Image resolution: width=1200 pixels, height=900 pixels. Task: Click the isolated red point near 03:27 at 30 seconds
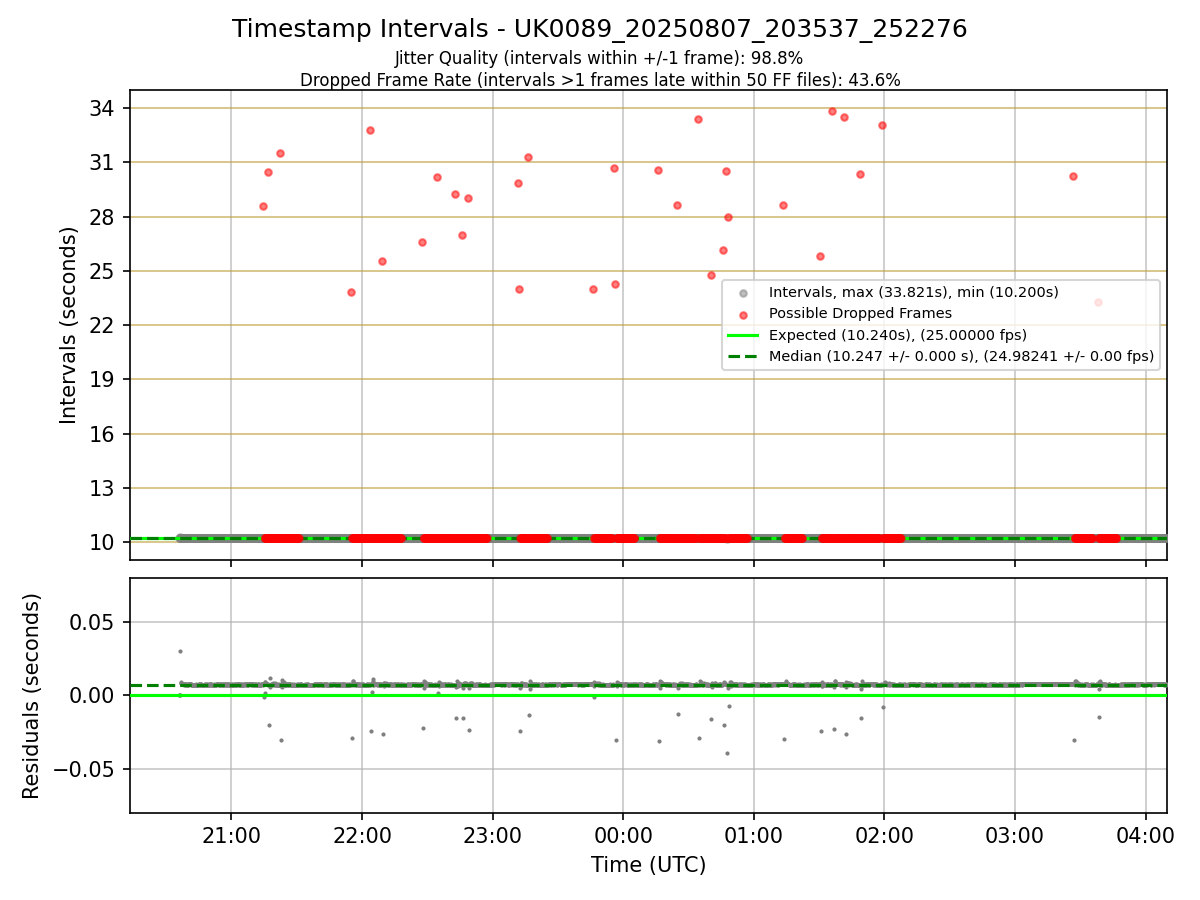tap(1073, 176)
